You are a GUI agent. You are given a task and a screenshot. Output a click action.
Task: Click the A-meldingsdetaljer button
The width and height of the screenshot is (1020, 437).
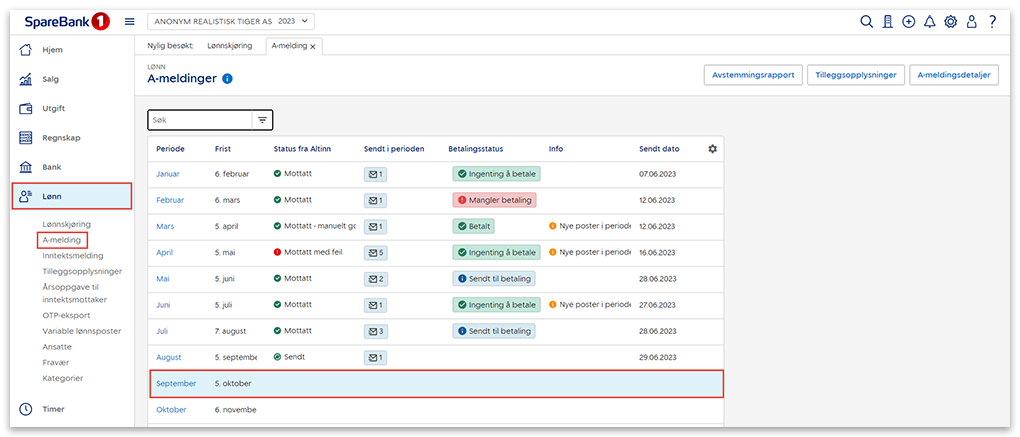coord(953,75)
